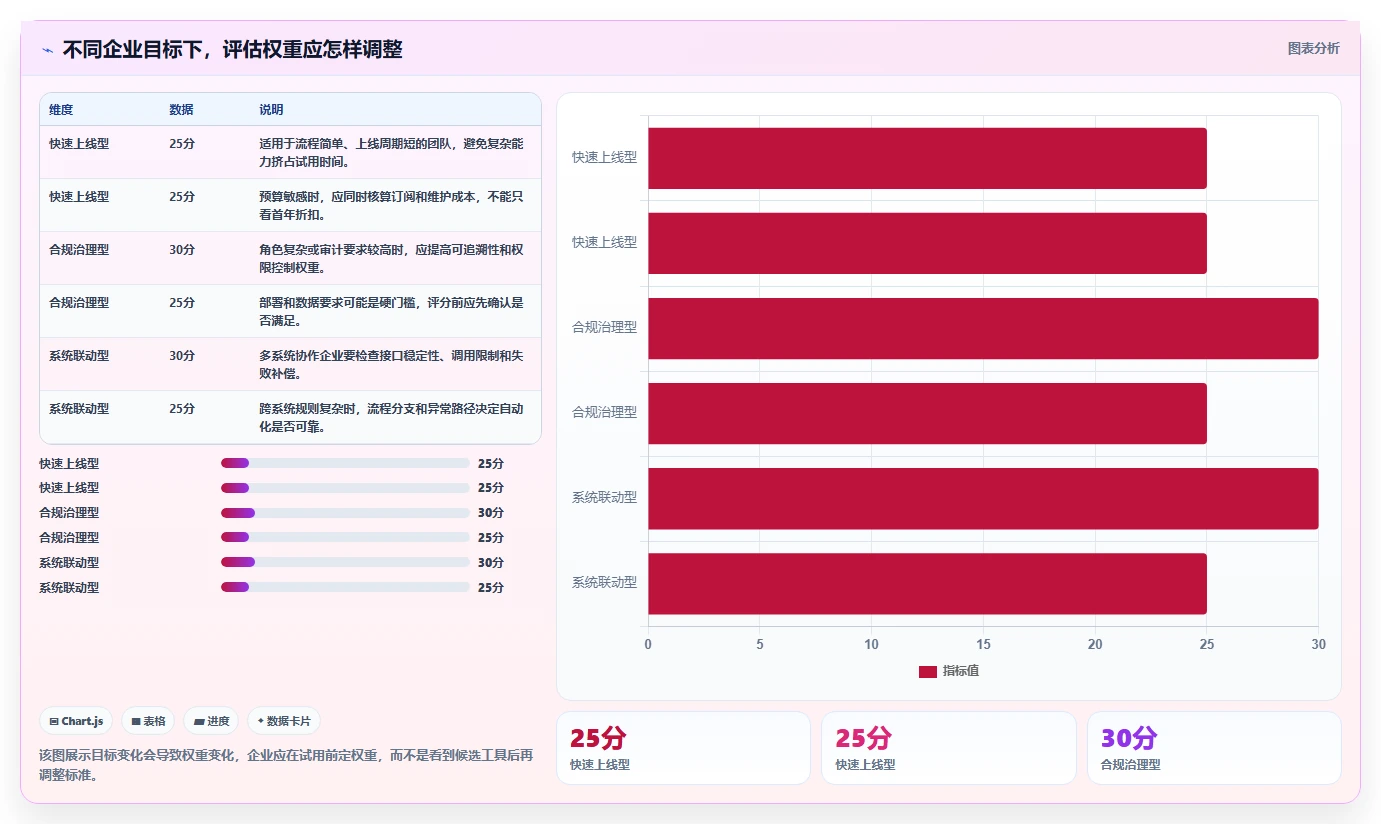The height and width of the screenshot is (824, 1381).
Task: Select the 数据卡片 tag chip
Action: (284, 721)
